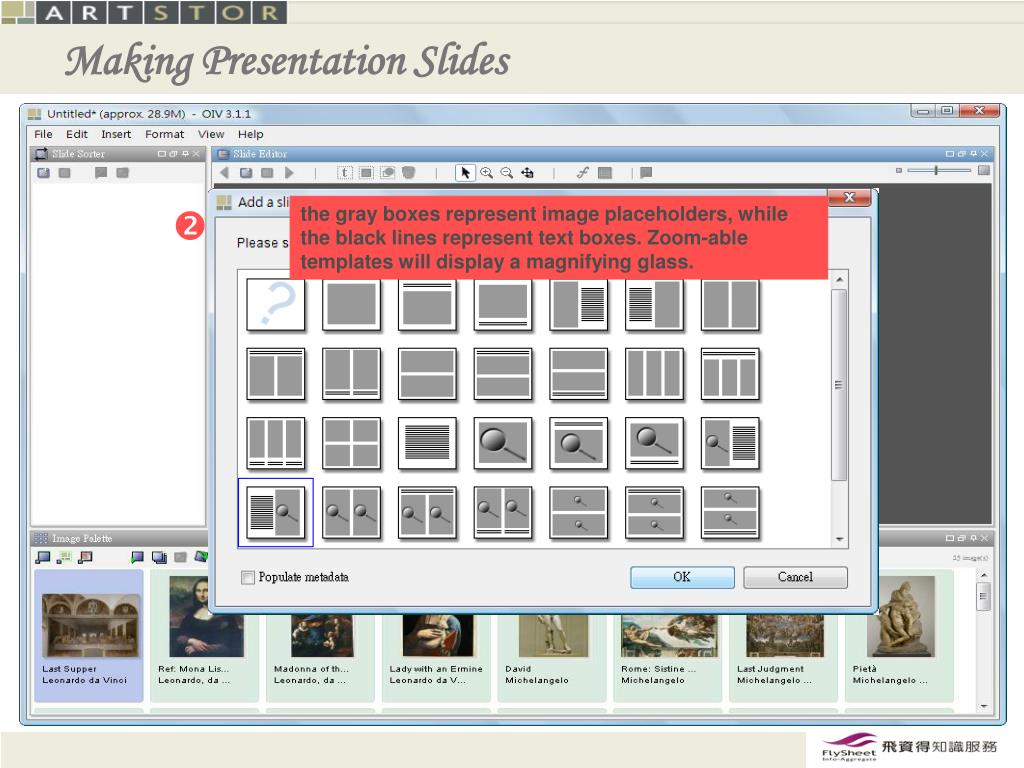Screen dimensions: 1024x768
Task: Select the David by Michelangelo thumbnail
Action: coord(551,656)
